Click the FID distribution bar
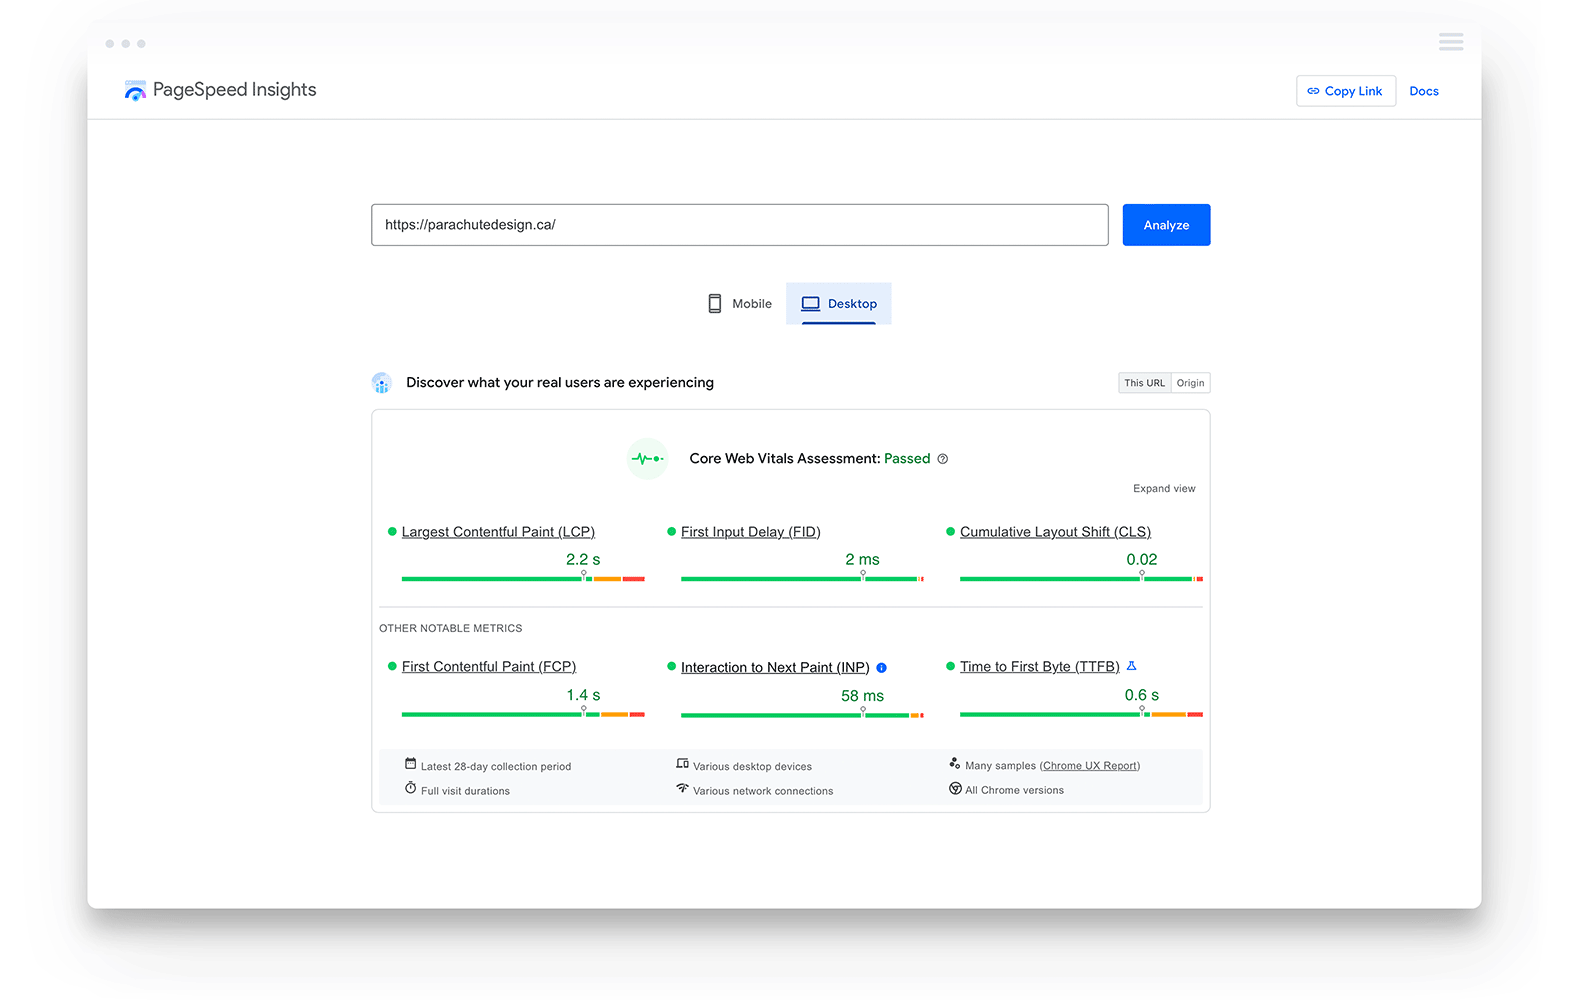Viewport: 1570px width, 1000px height. [802, 579]
